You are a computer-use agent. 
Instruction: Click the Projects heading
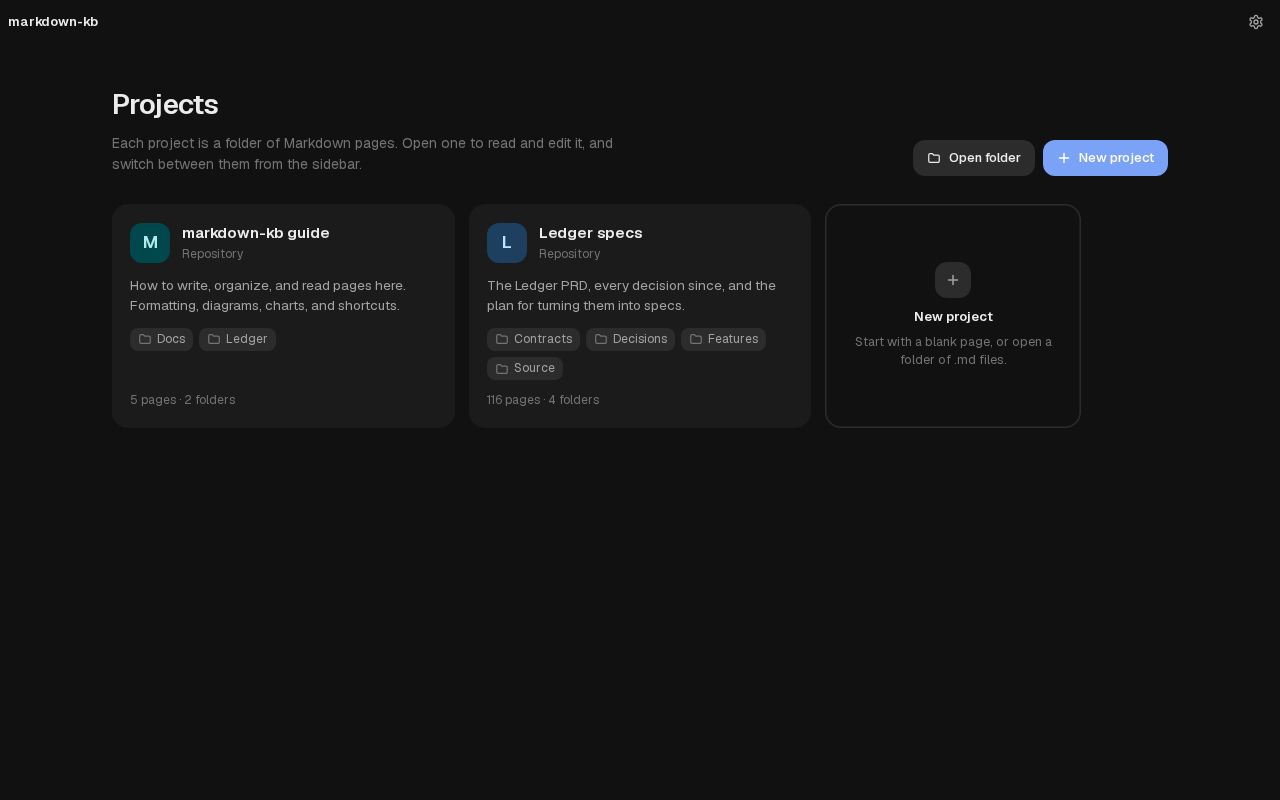click(165, 104)
